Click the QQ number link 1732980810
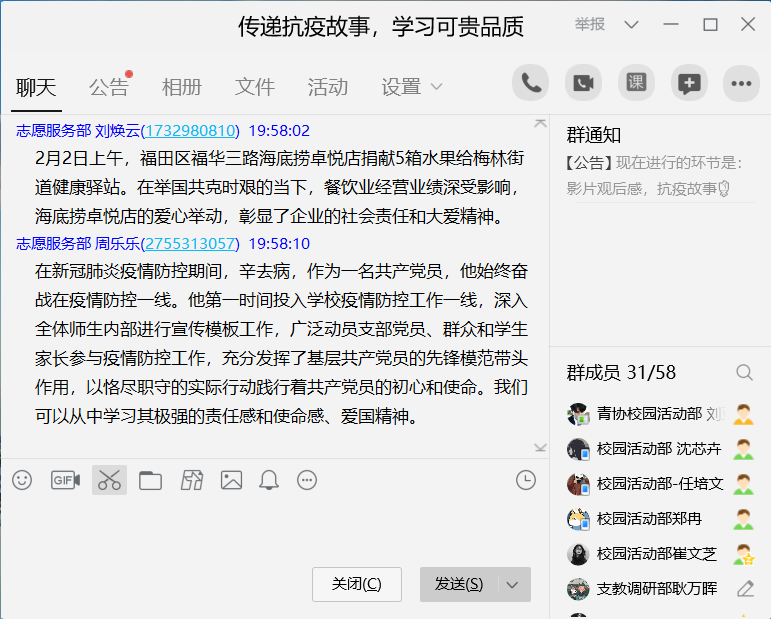 (190, 130)
